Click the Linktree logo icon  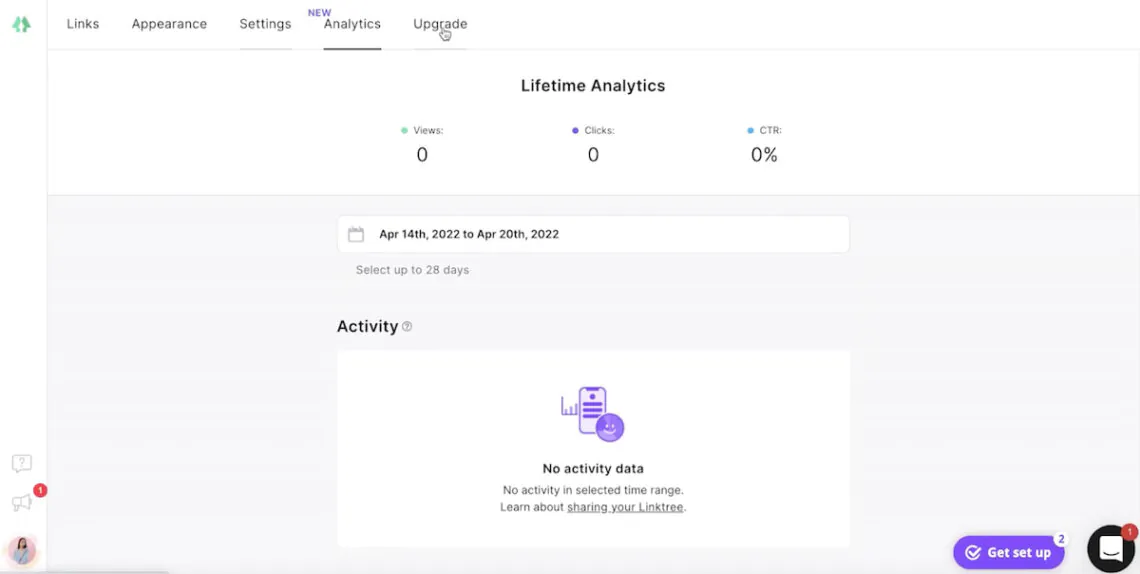[x=22, y=24]
